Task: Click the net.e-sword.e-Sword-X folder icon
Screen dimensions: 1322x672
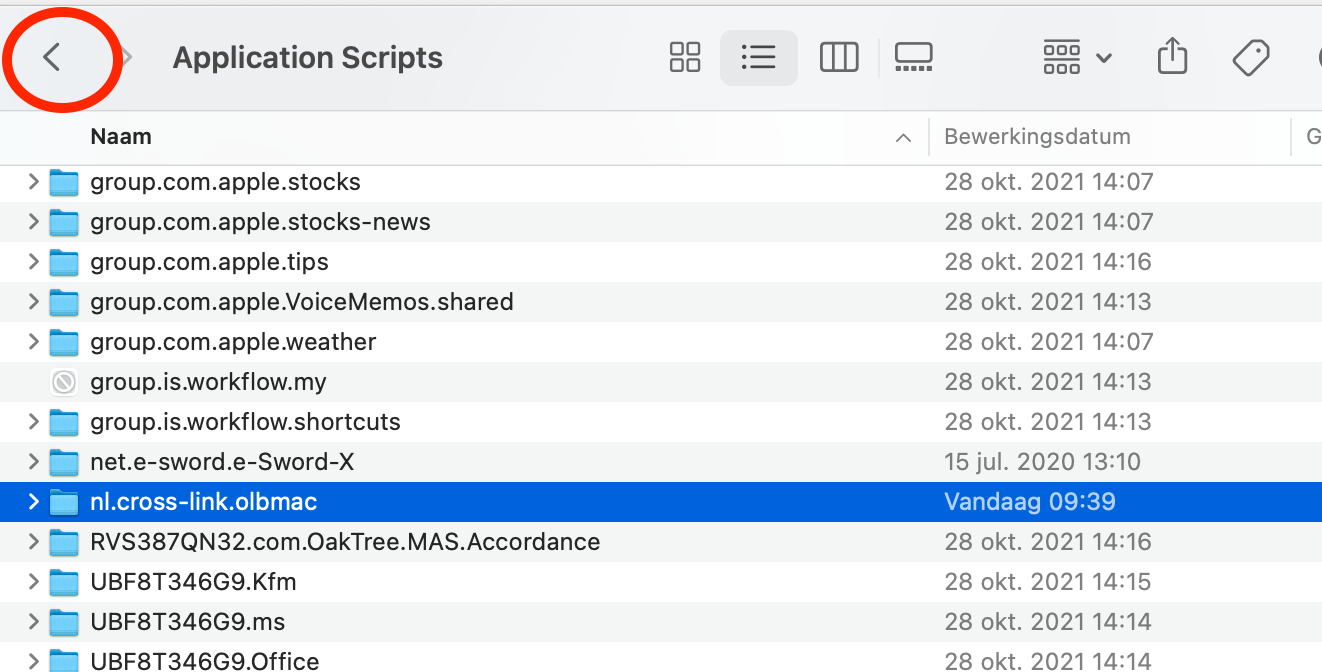Action: point(64,462)
